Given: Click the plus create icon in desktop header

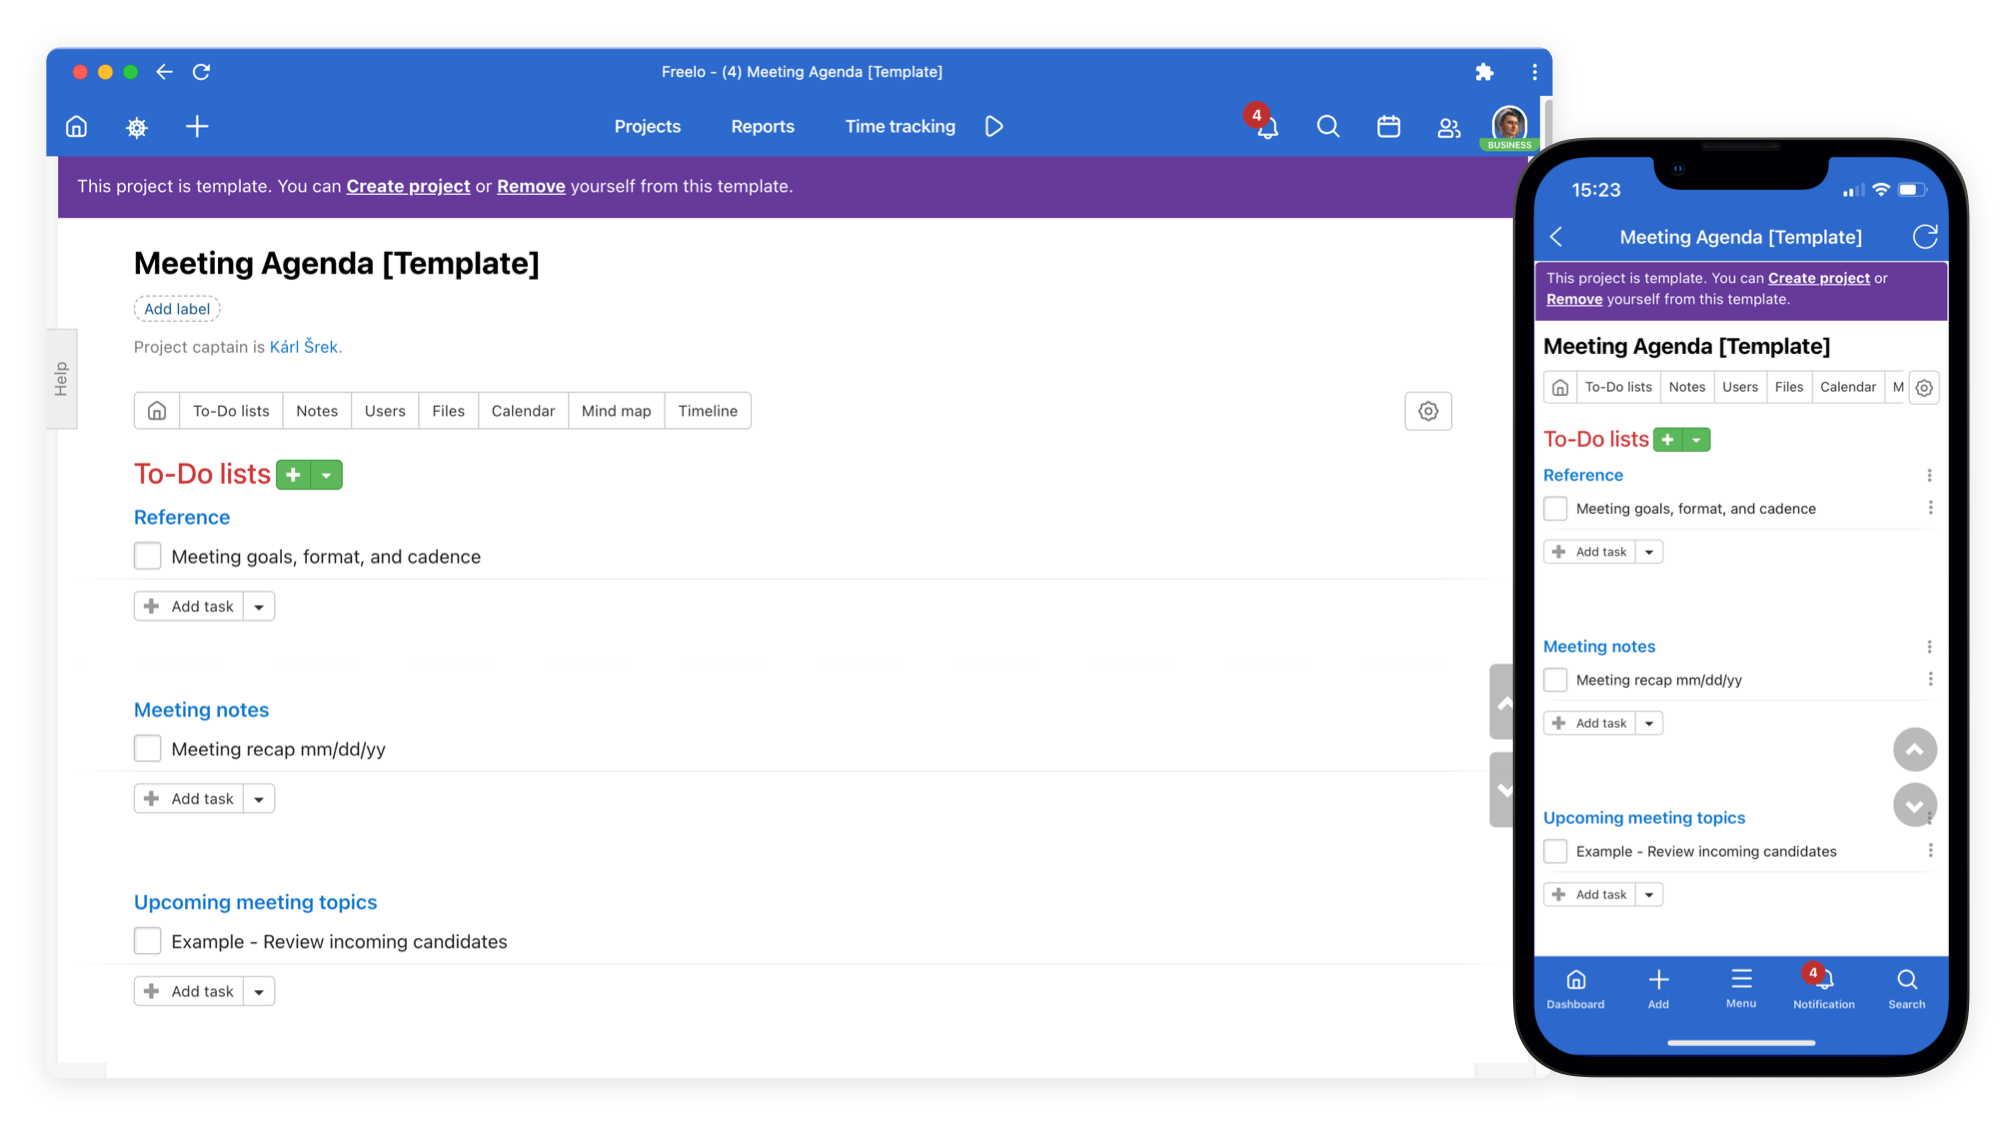Looking at the screenshot, I should point(197,126).
